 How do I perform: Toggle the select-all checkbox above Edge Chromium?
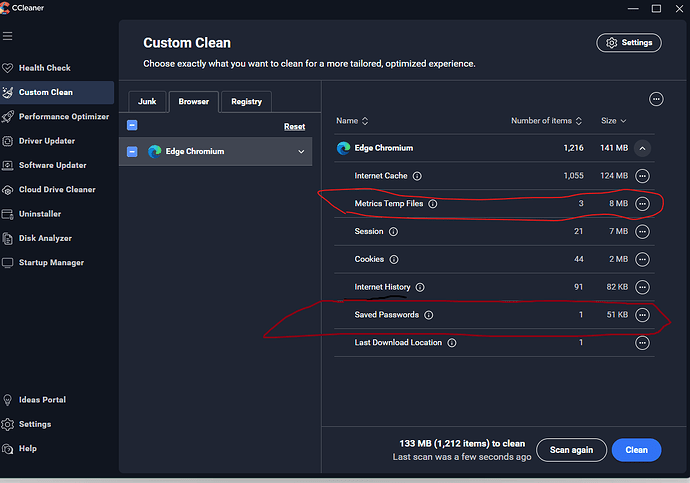point(132,125)
